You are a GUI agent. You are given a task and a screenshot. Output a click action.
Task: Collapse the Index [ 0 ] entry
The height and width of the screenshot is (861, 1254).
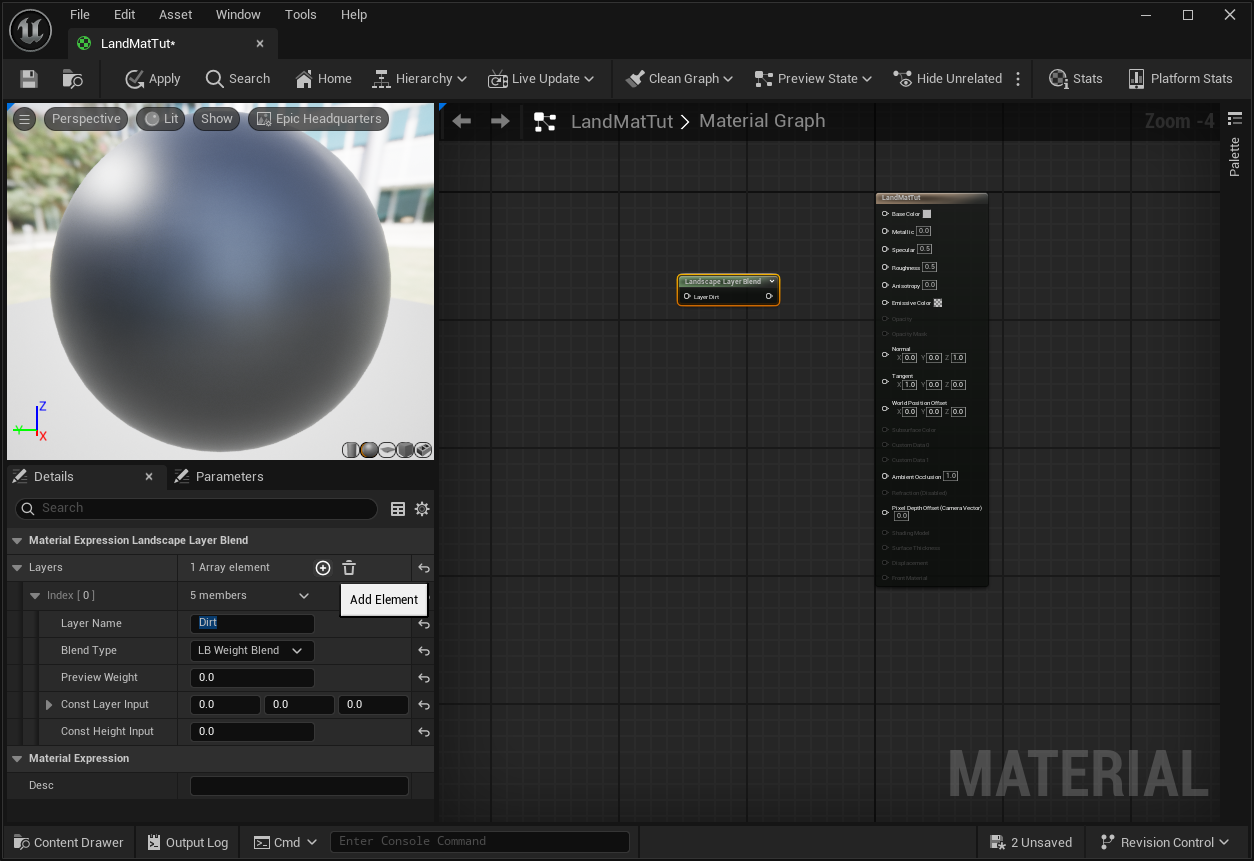point(35,595)
